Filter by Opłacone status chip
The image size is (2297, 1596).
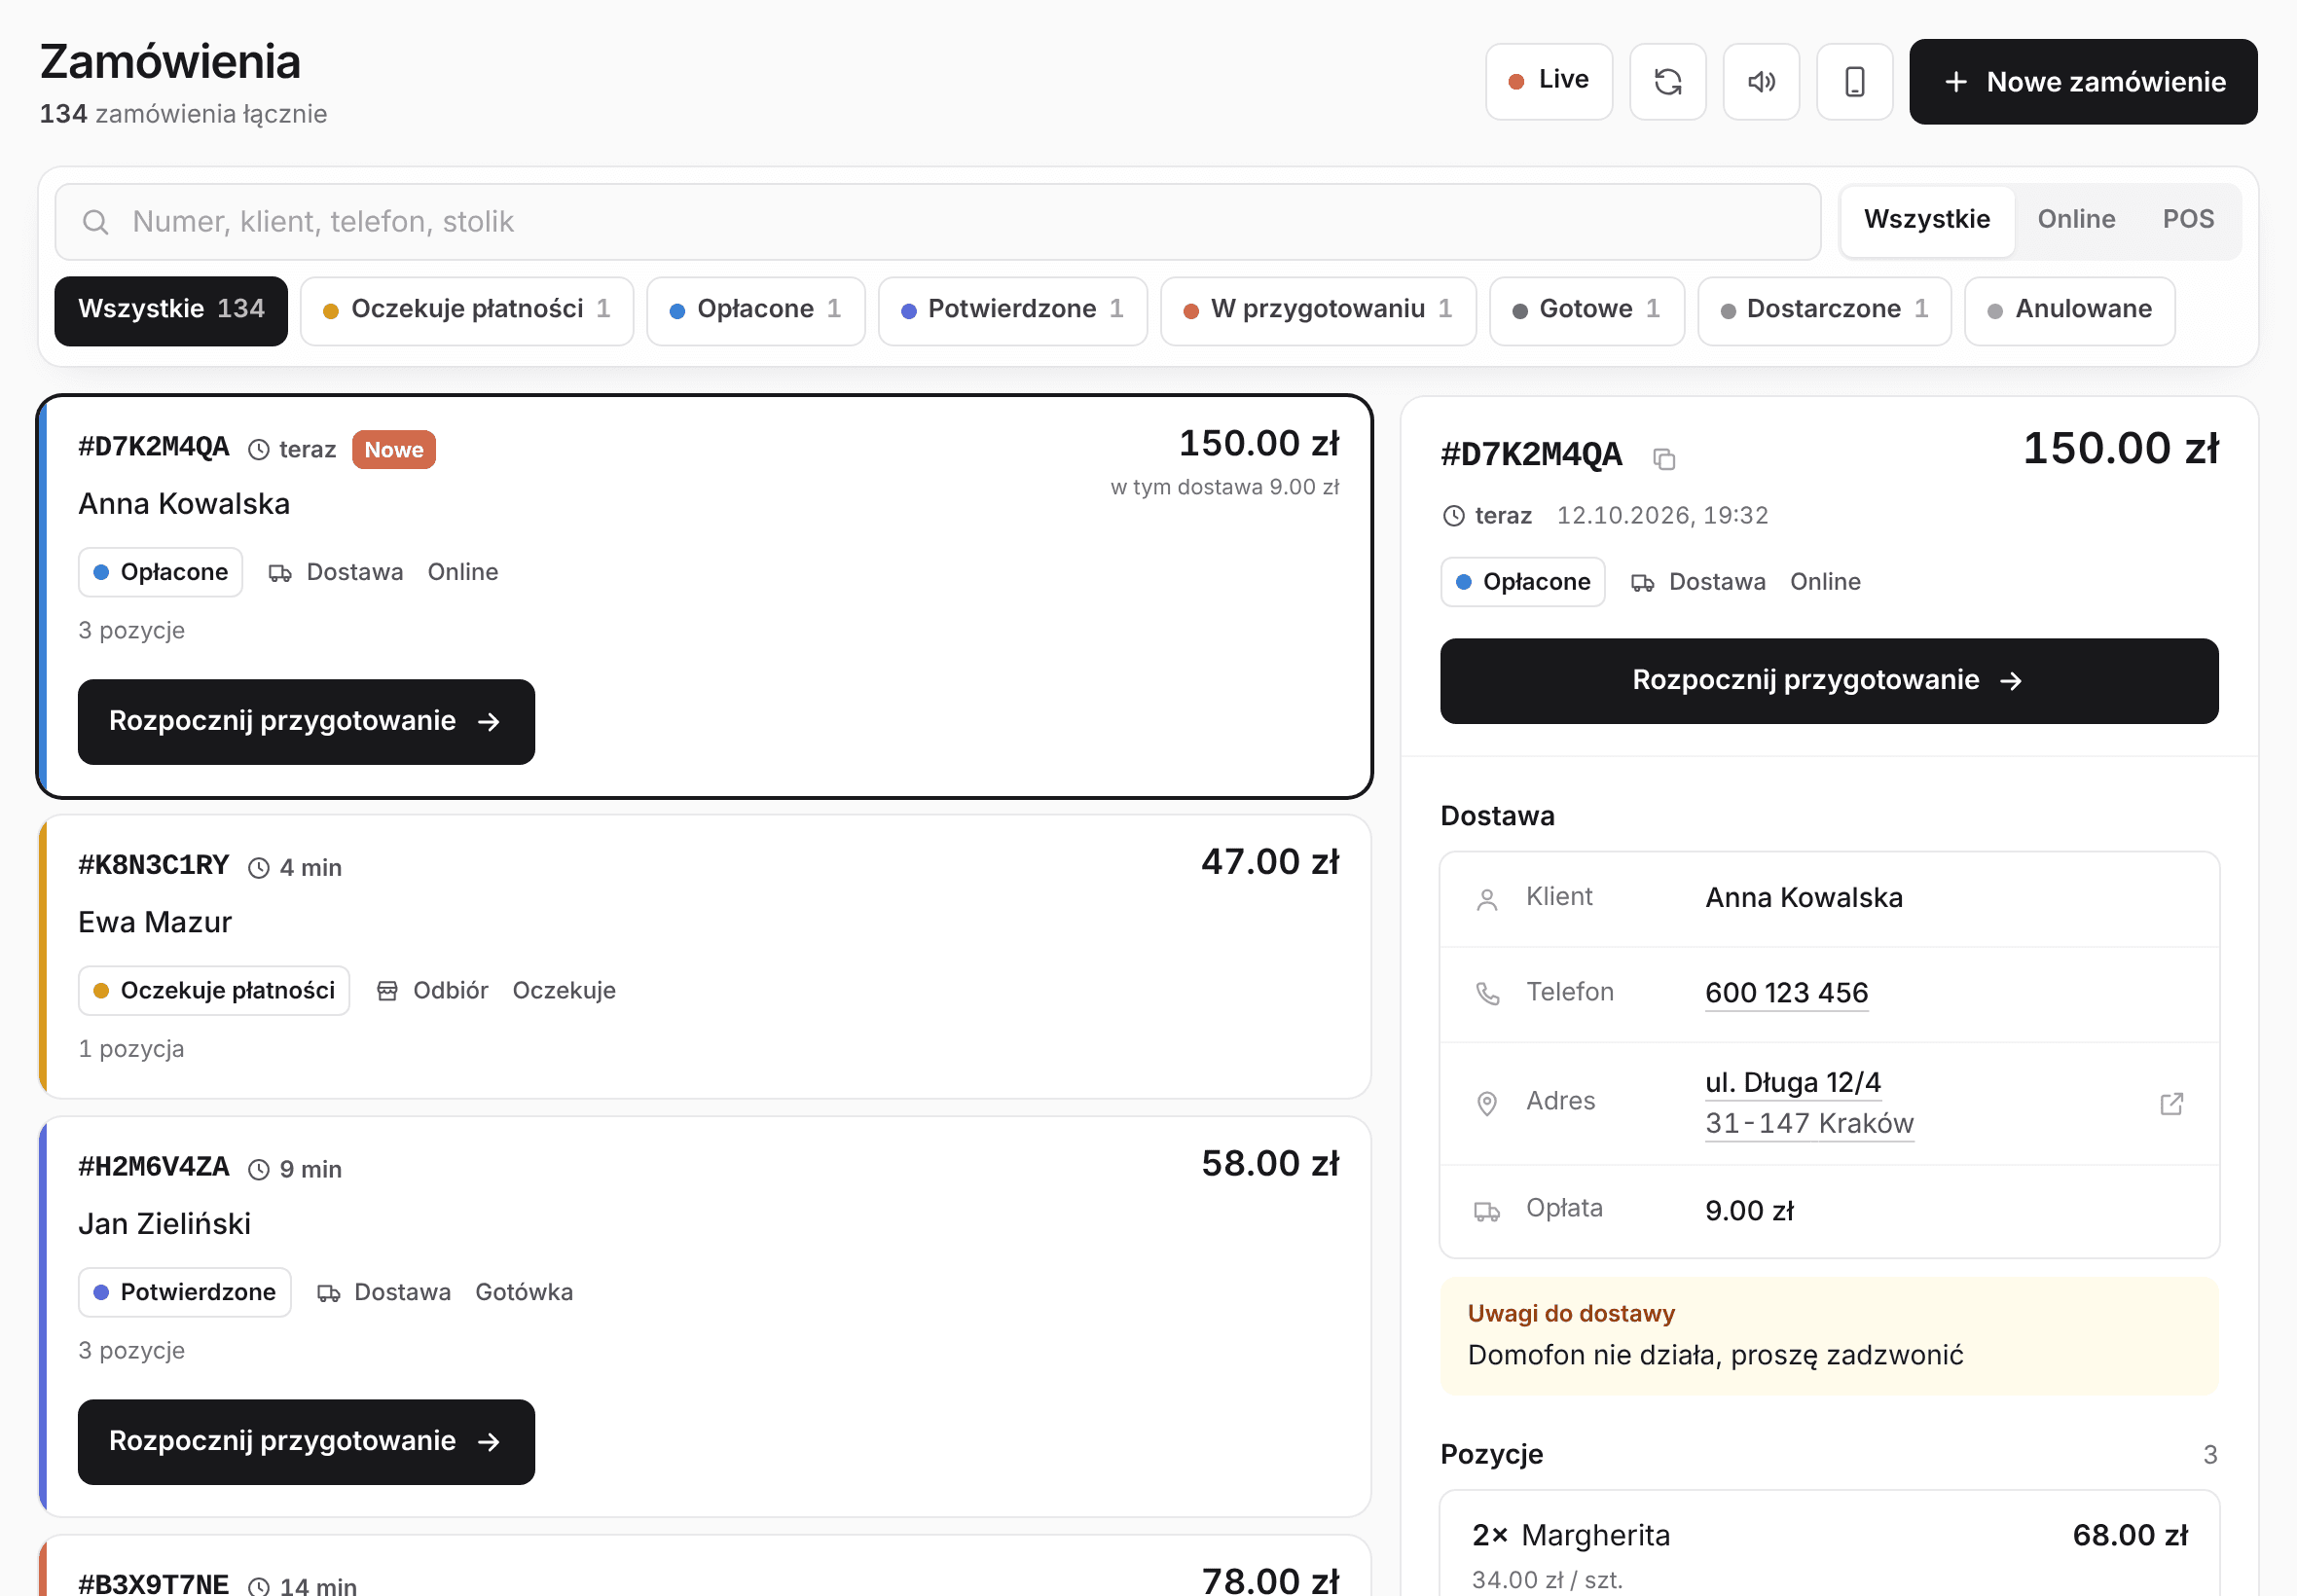(755, 311)
